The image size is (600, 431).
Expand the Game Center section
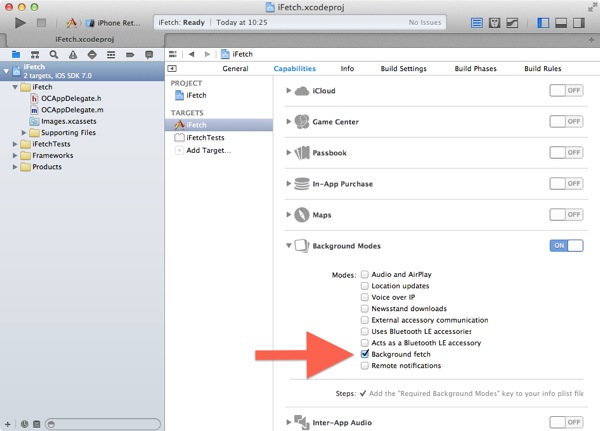289,122
